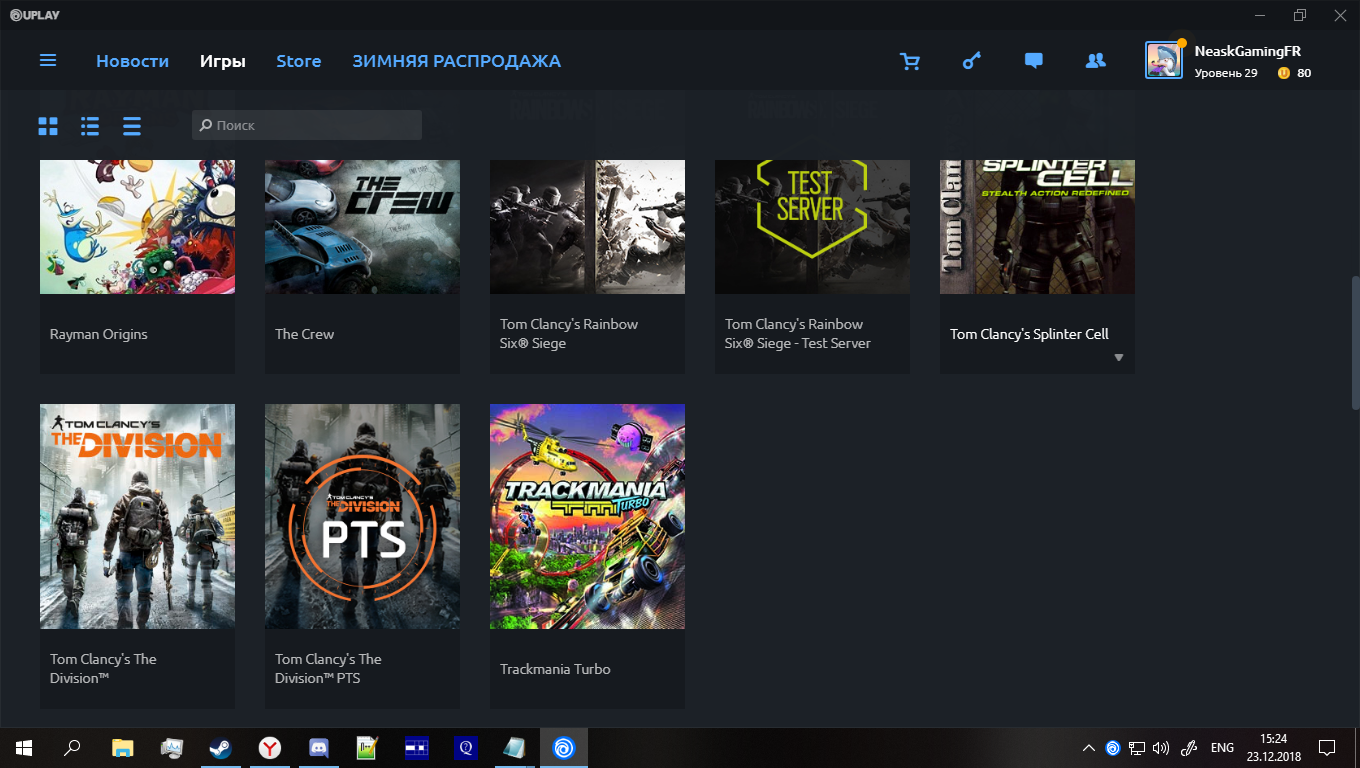Open Yandex Browser from taskbar
1360x768 pixels.
tap(269, 747)
